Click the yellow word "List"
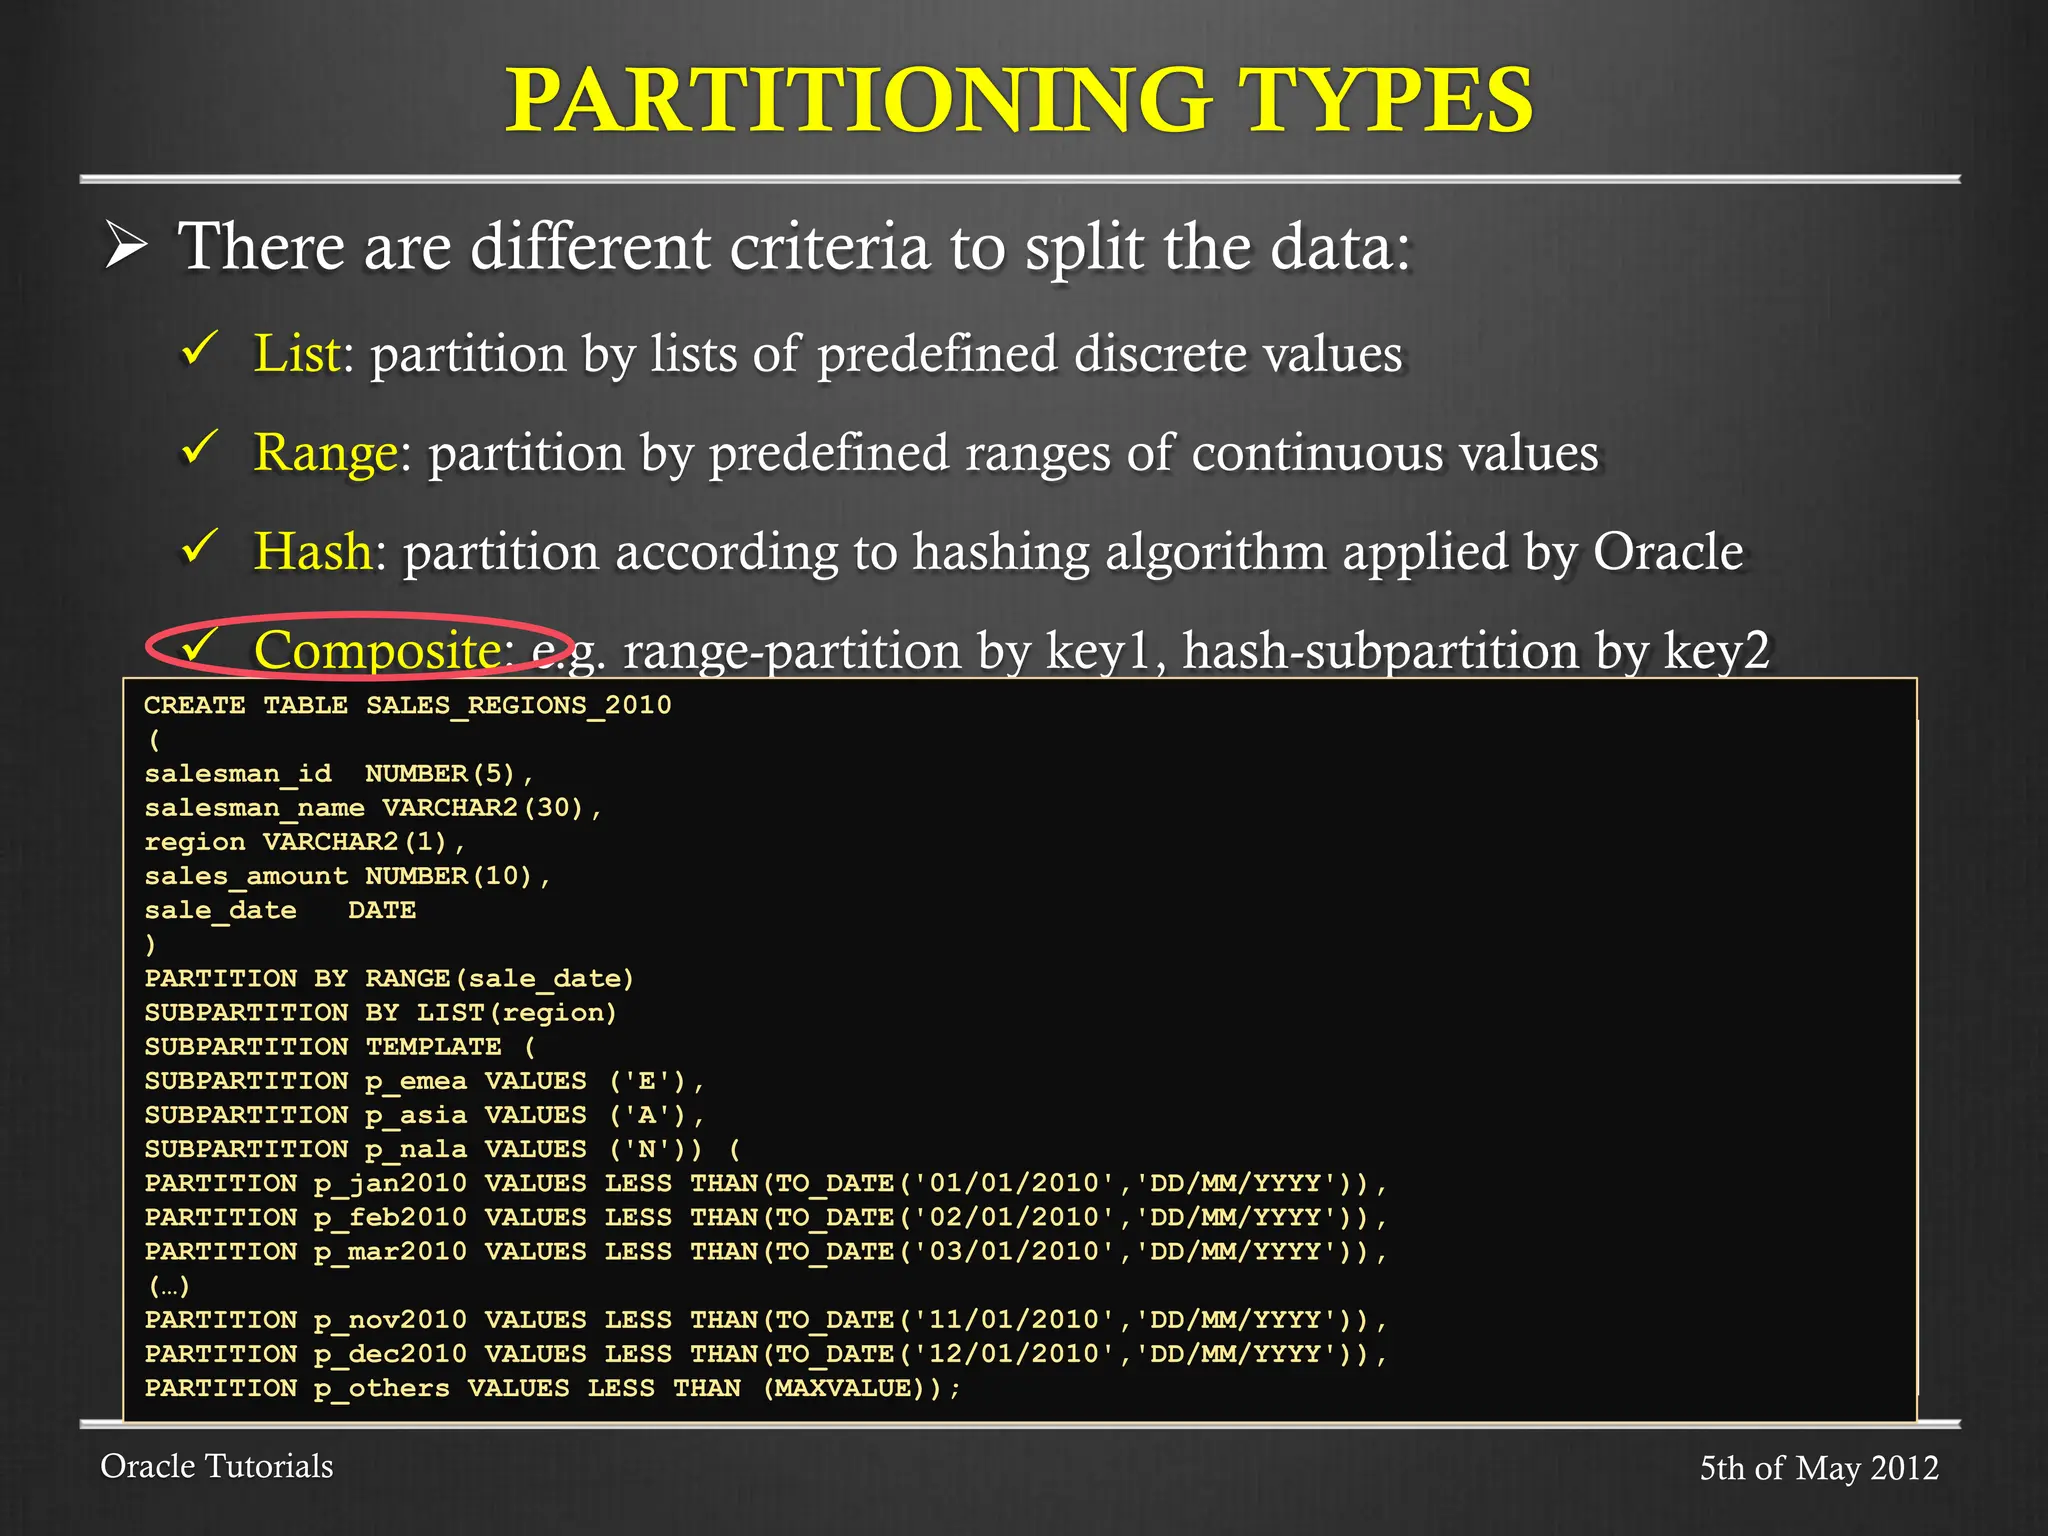The height and width of the screenshot is (1536, 2048). click(x=297, y=353)
